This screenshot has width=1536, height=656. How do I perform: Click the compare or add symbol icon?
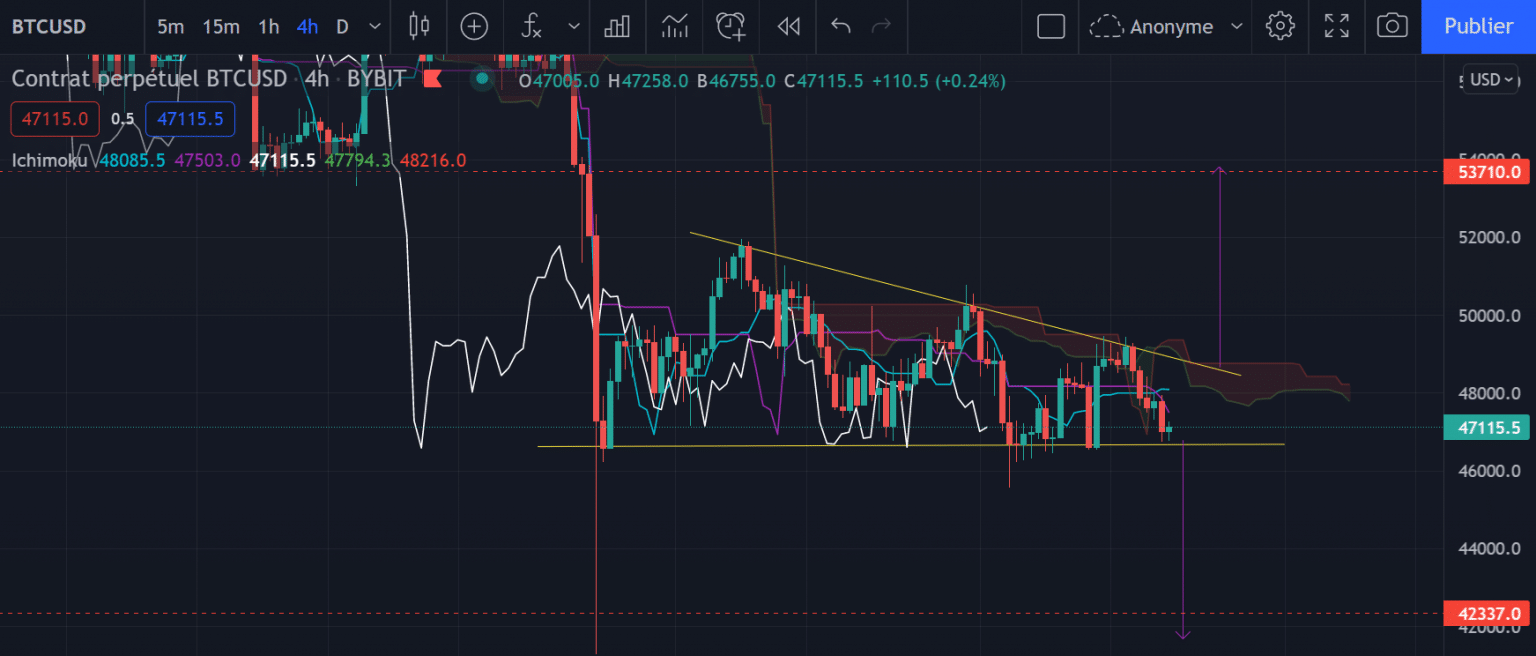474,26
